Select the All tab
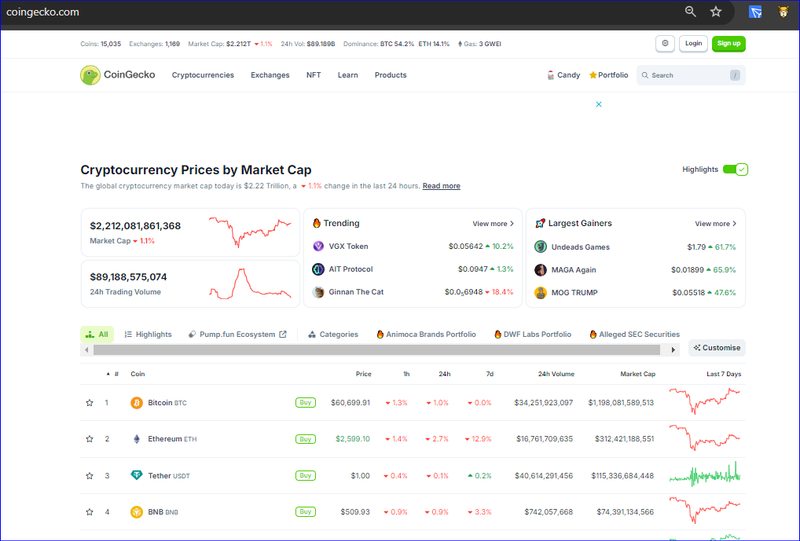800x541 pixels. tap(97, 334)
